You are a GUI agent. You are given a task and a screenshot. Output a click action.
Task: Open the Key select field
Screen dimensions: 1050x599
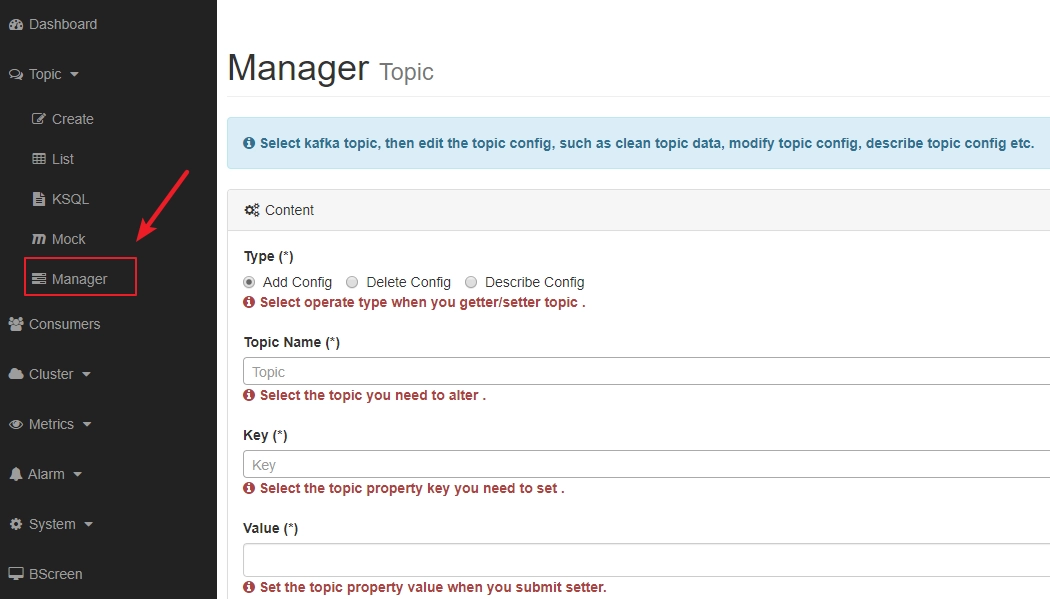(646, 464)
